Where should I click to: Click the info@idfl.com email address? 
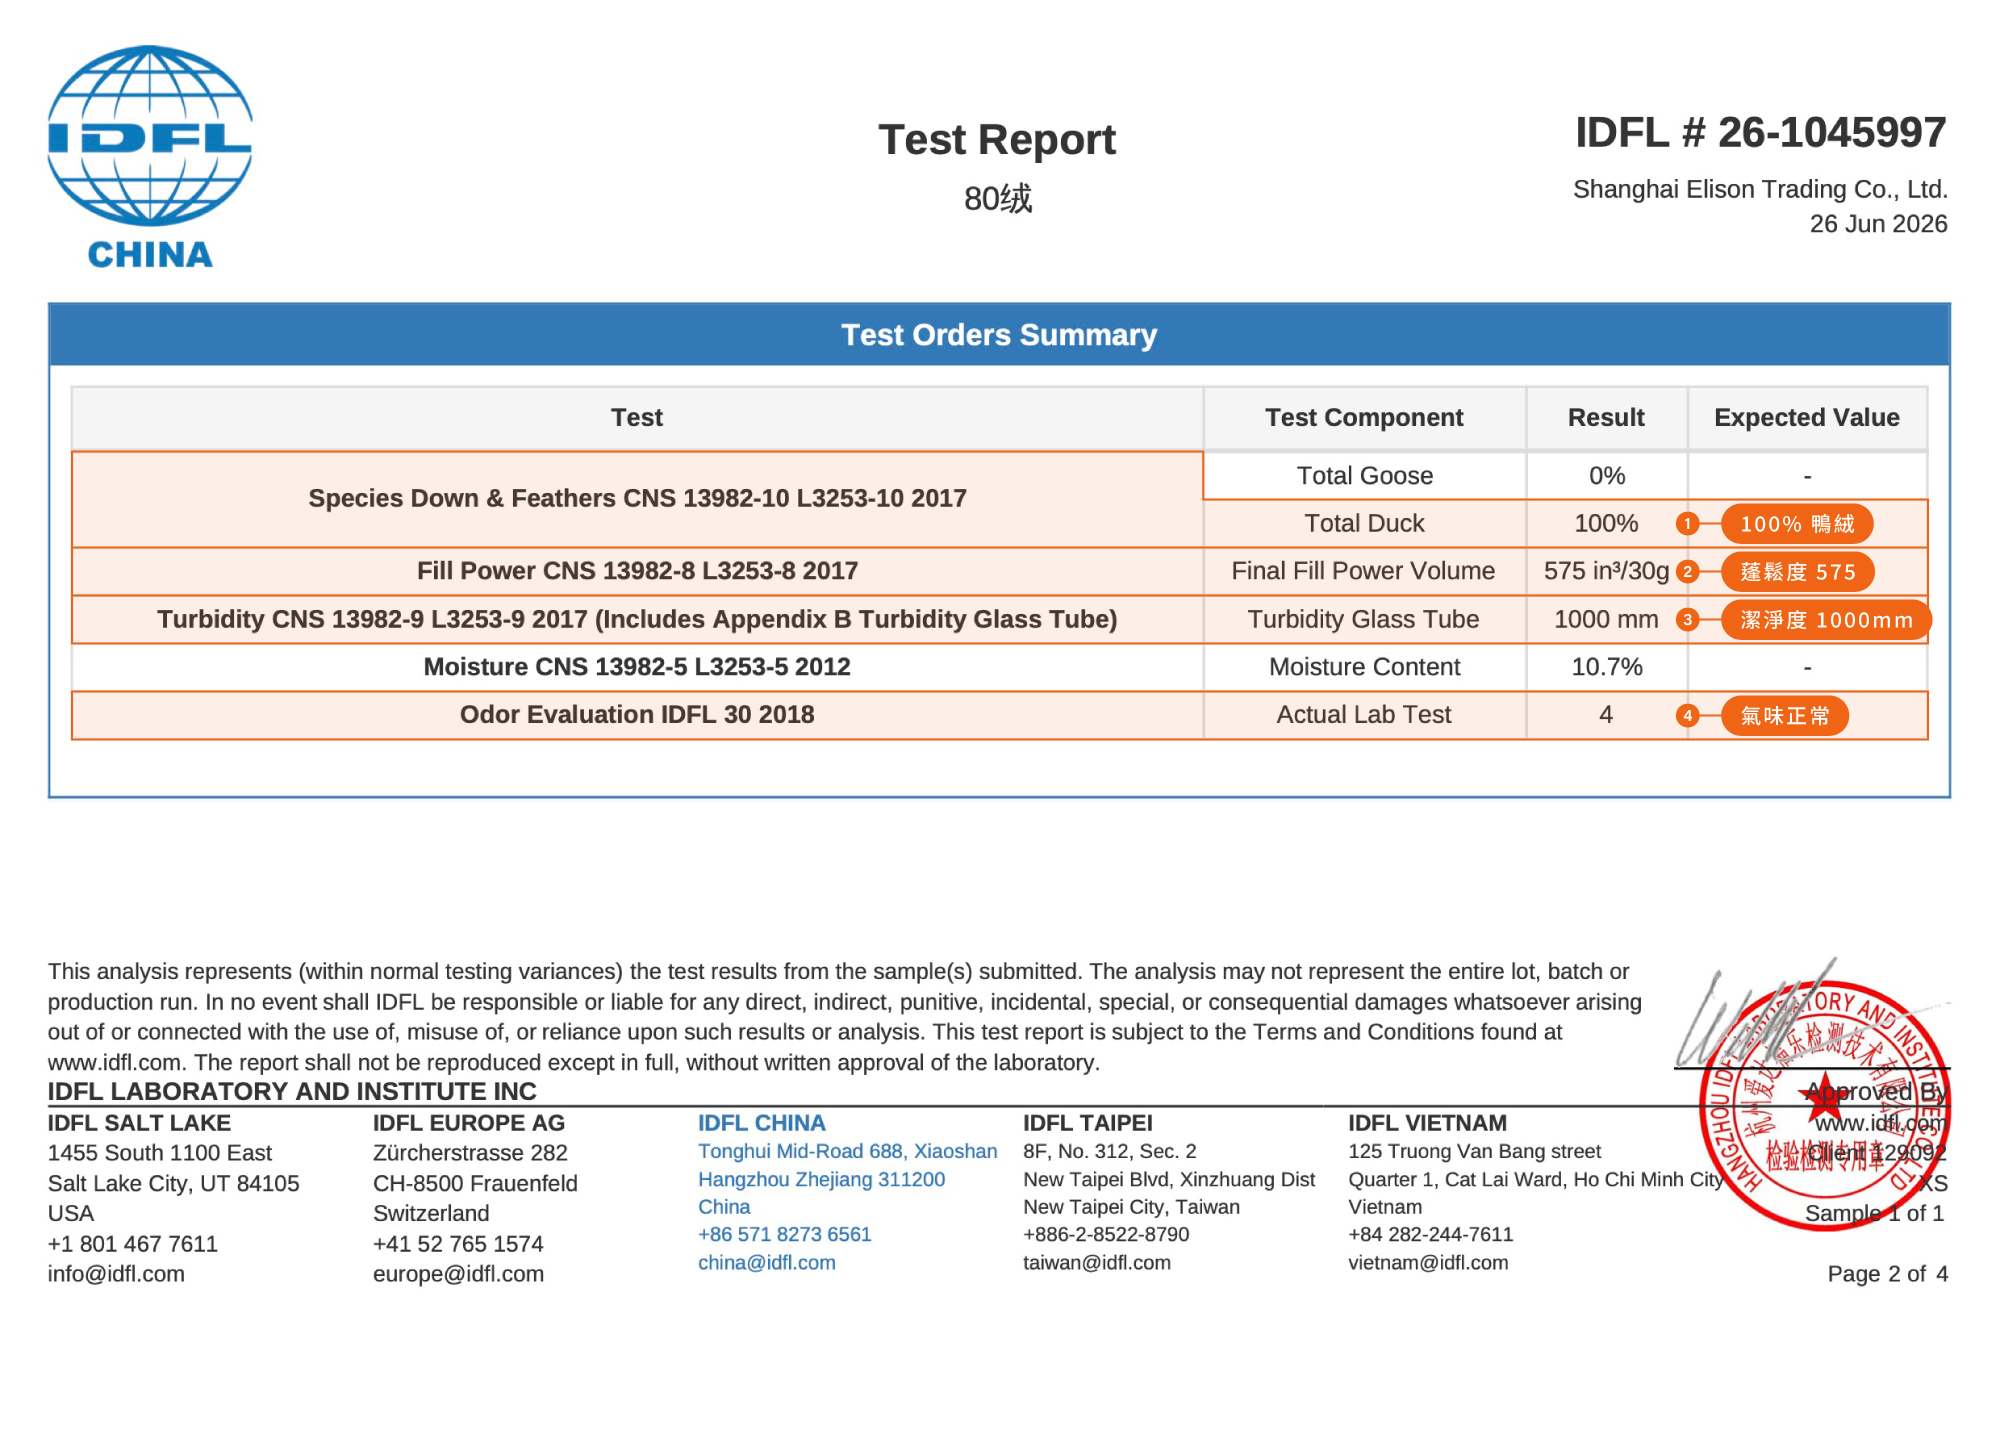[116, 1274]
